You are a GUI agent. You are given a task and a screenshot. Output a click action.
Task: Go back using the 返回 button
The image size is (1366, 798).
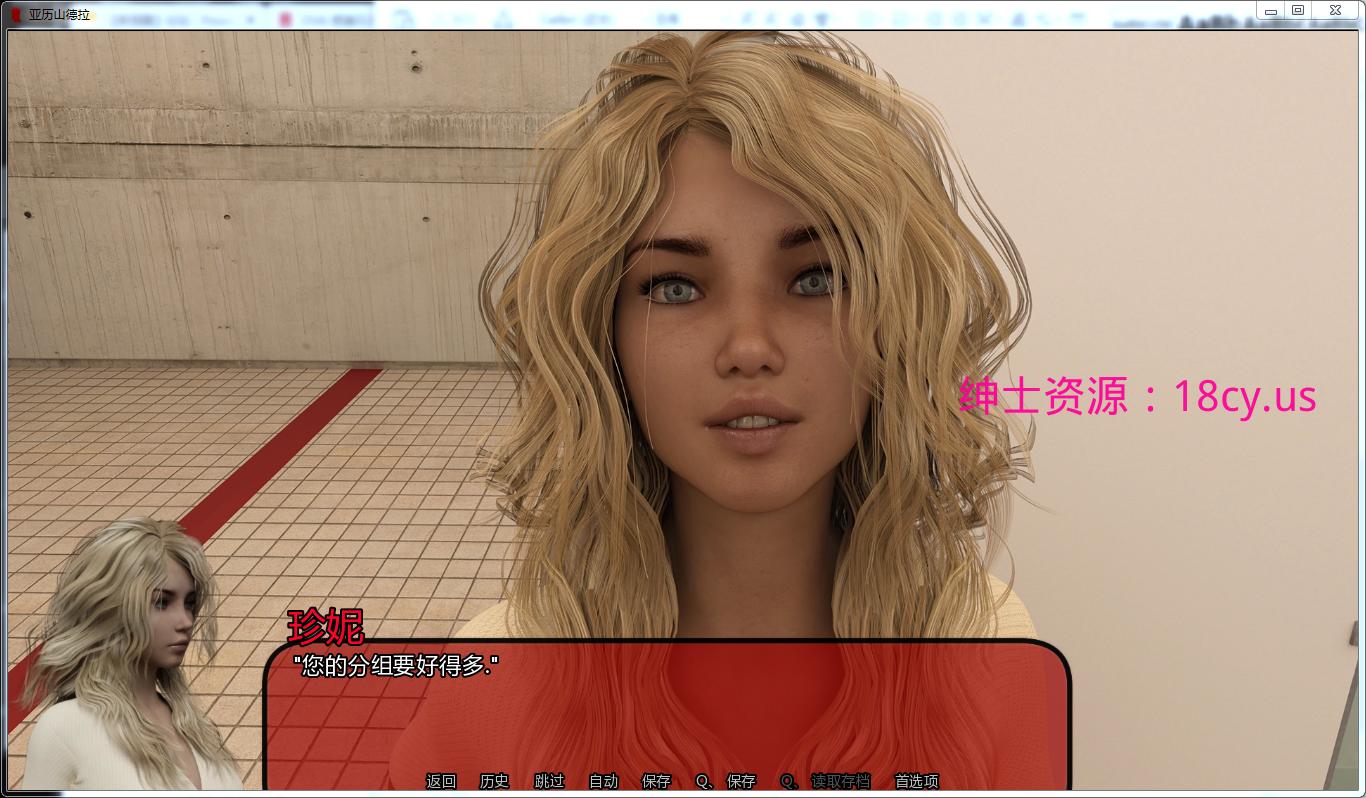coord(441,781)
